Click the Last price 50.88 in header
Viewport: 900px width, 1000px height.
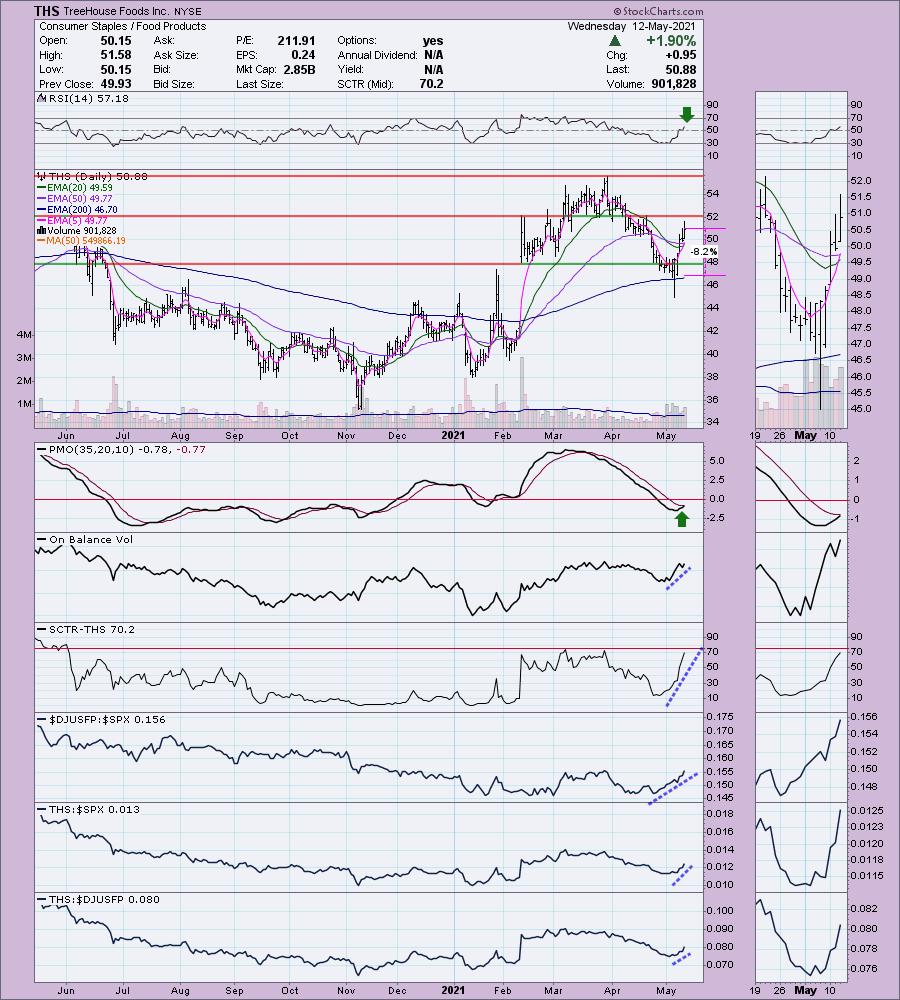[680, 70]
